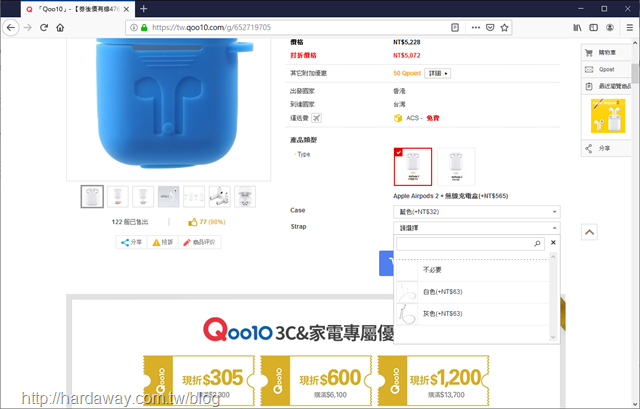640x409 pixels.
Task: Toggle reader view icon in address bar
Action: click(455, 27)
